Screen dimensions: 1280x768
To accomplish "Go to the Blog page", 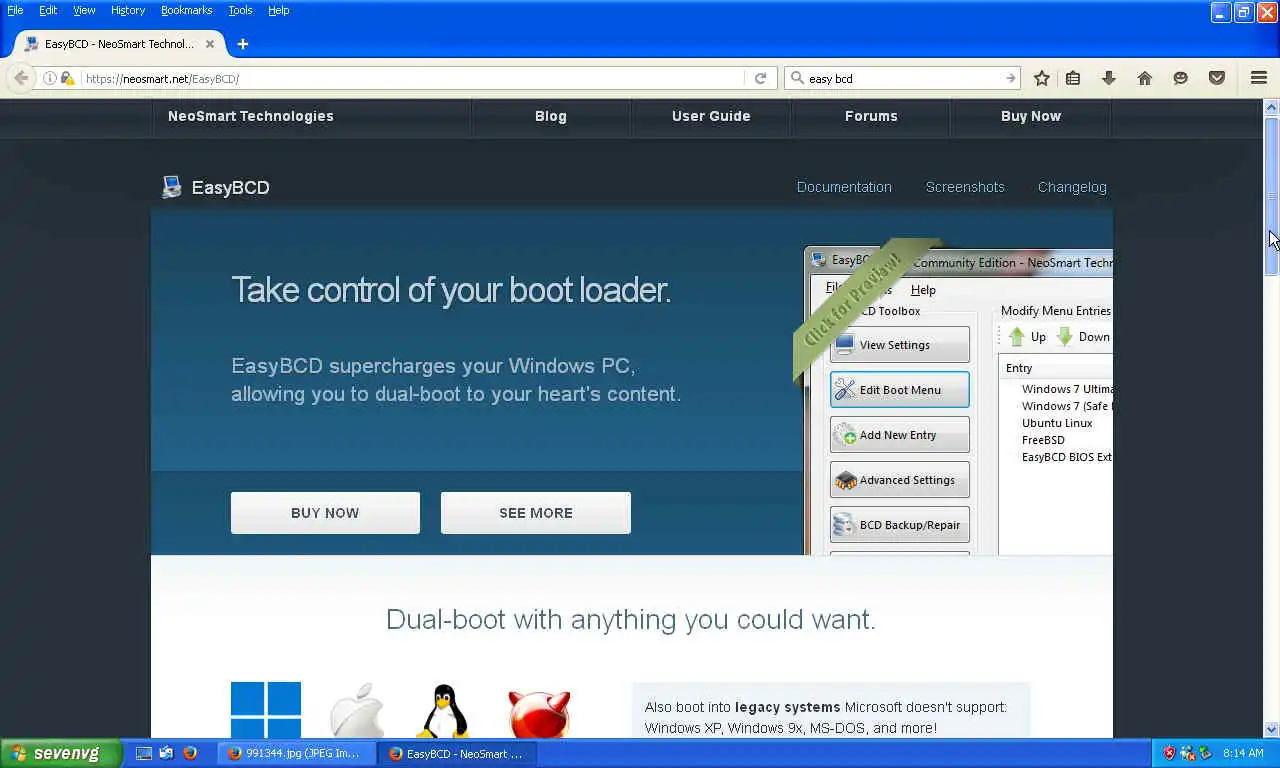I will point(551,116).
